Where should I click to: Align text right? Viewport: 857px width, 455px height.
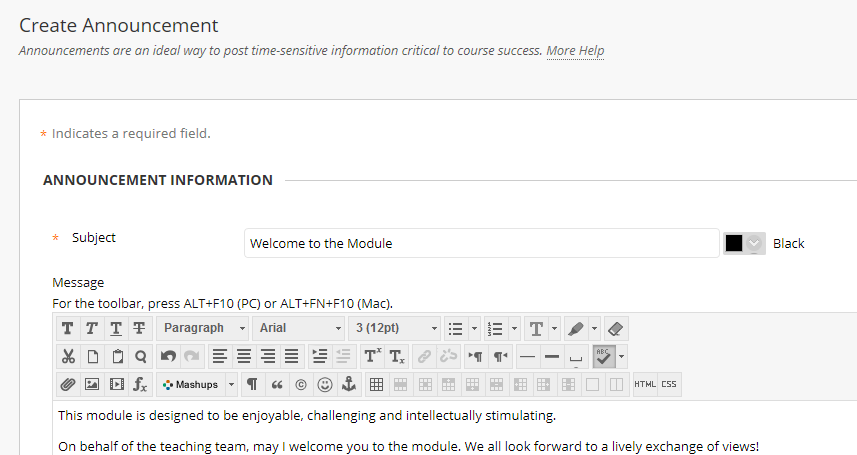click(268, 357)
